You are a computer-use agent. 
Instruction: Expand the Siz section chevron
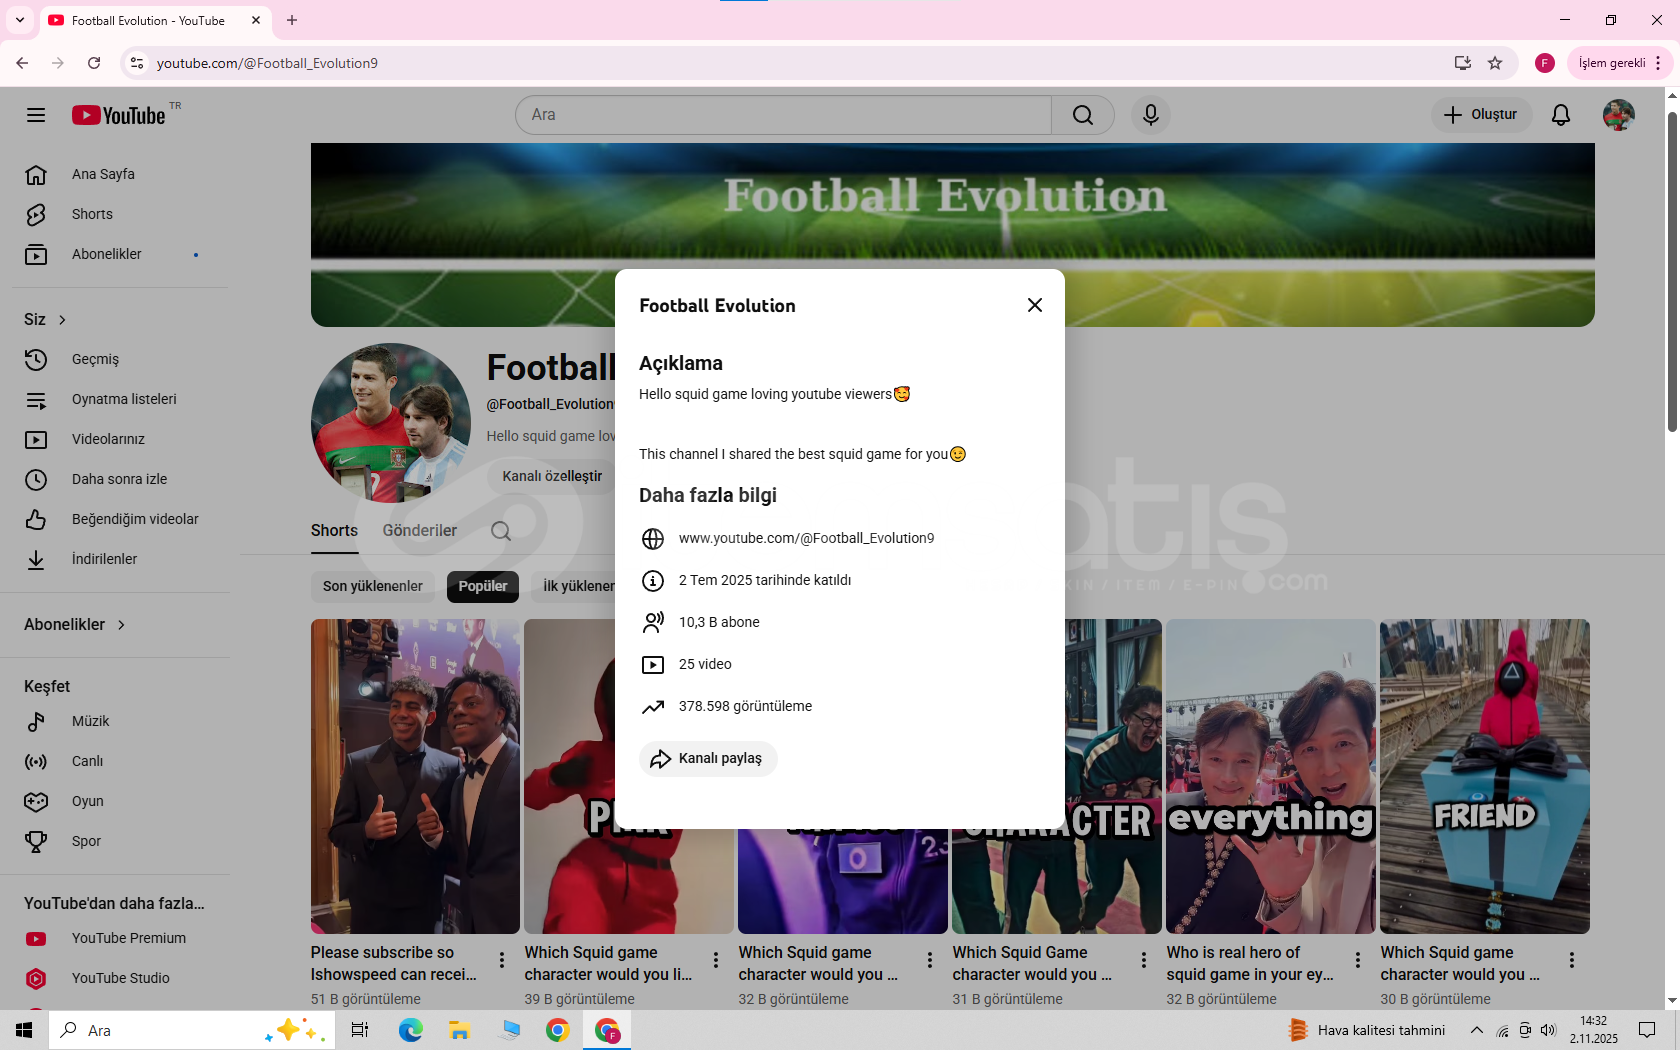pyautogui.click(x=62, y=320)
